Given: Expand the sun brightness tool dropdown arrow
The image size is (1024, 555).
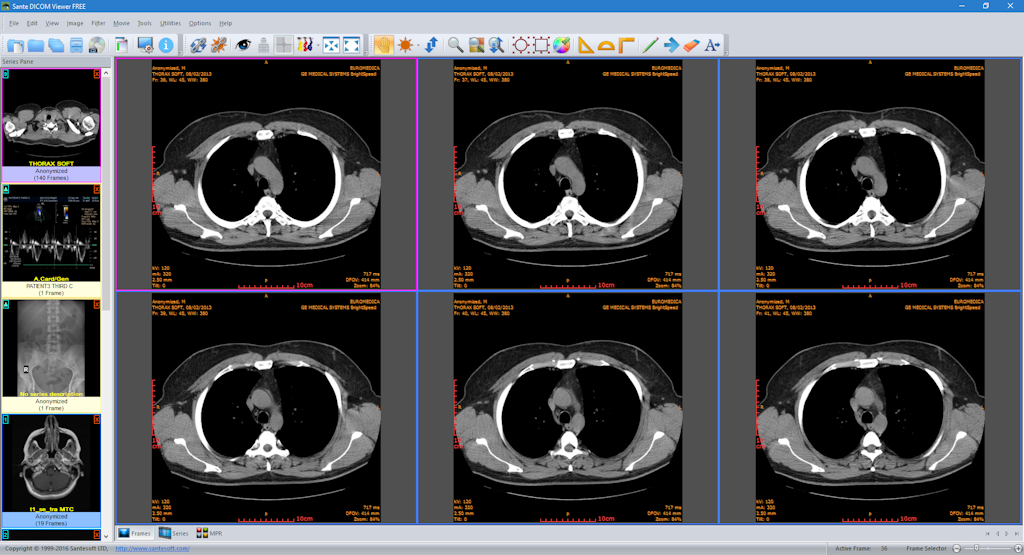Looking at the screenshot, I should pyautogui.click(x=416, y=45).
